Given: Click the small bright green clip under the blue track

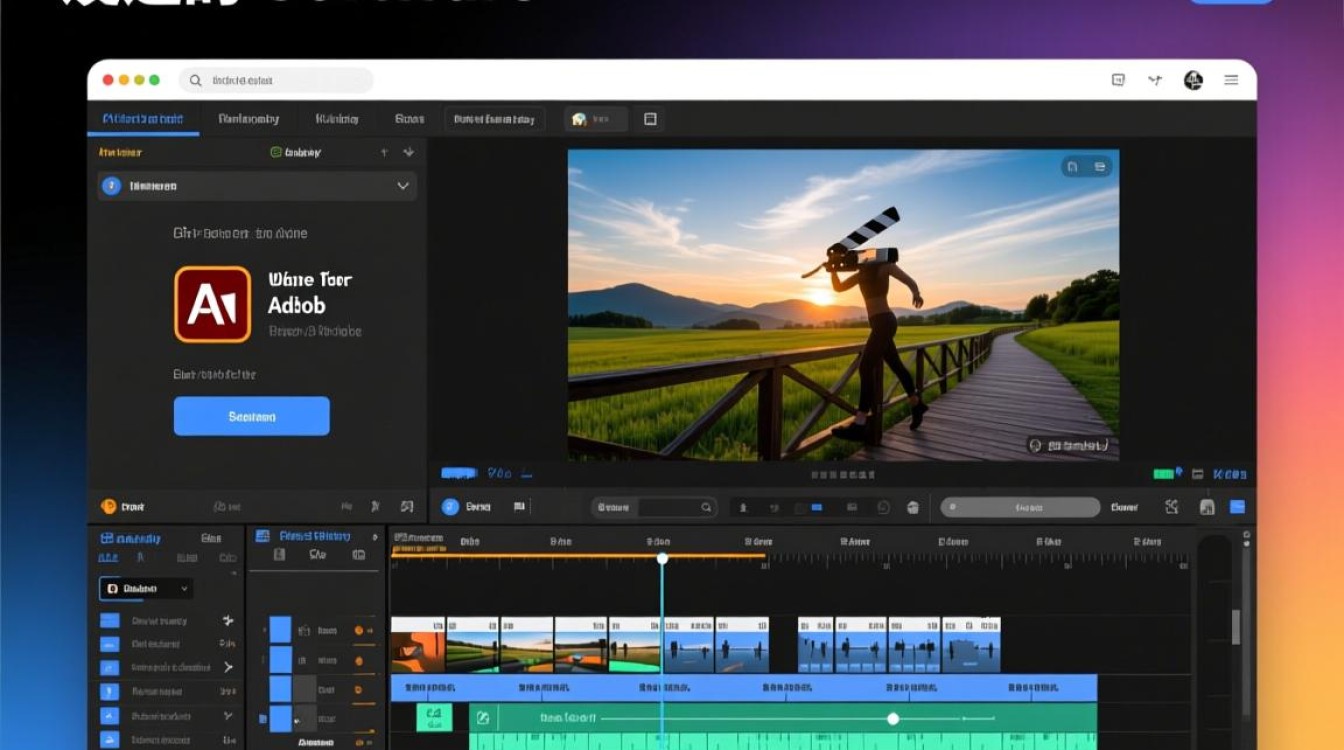Looking at the screenshot, I should [434, 717].
